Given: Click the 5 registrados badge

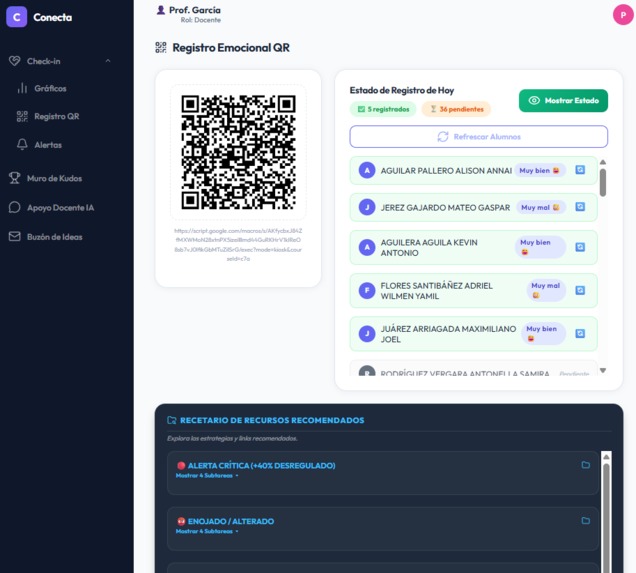Looking at the screenshot, I should 383,109.
